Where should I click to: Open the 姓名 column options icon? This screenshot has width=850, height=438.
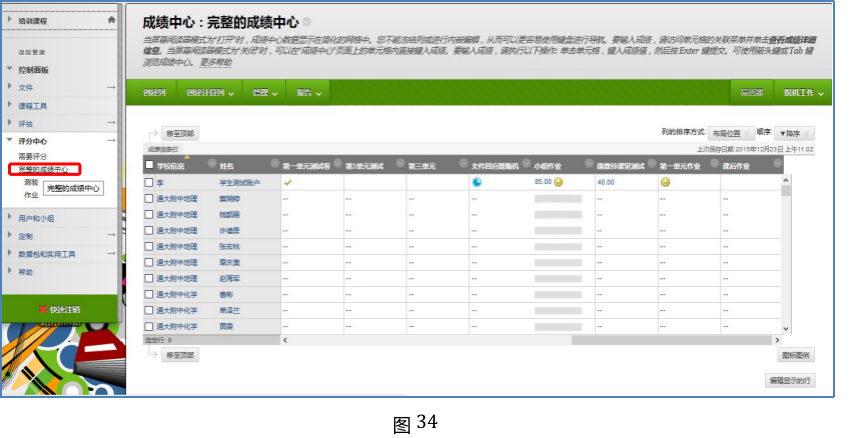[x=275, y=164]
